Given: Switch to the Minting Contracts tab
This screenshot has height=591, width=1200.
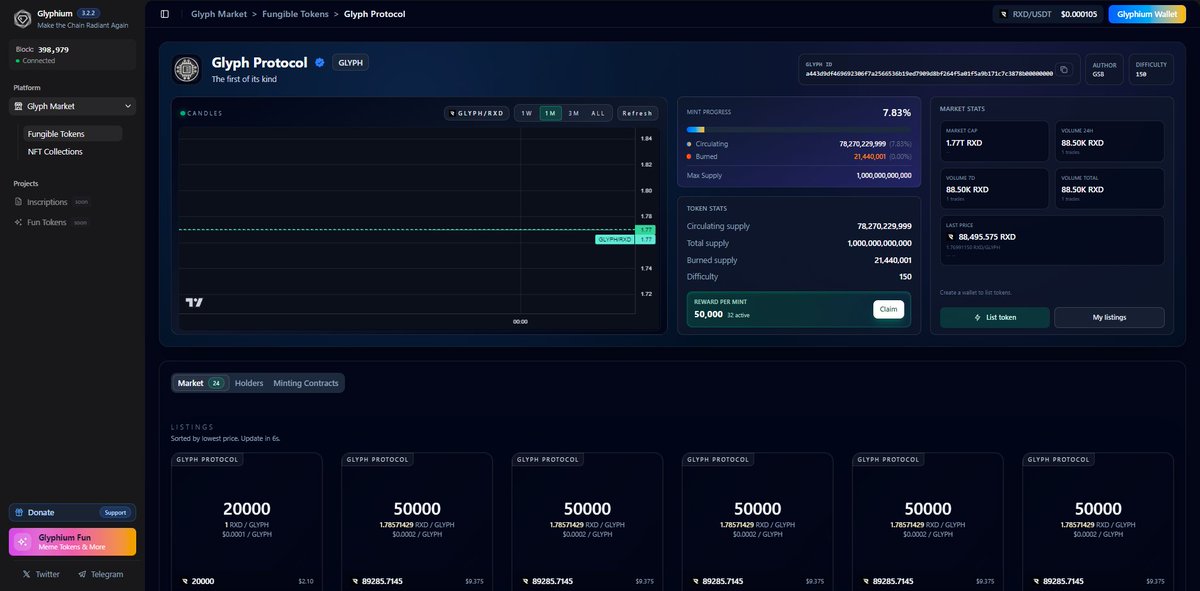Looking at the screenshot, I should click(306, 383).
